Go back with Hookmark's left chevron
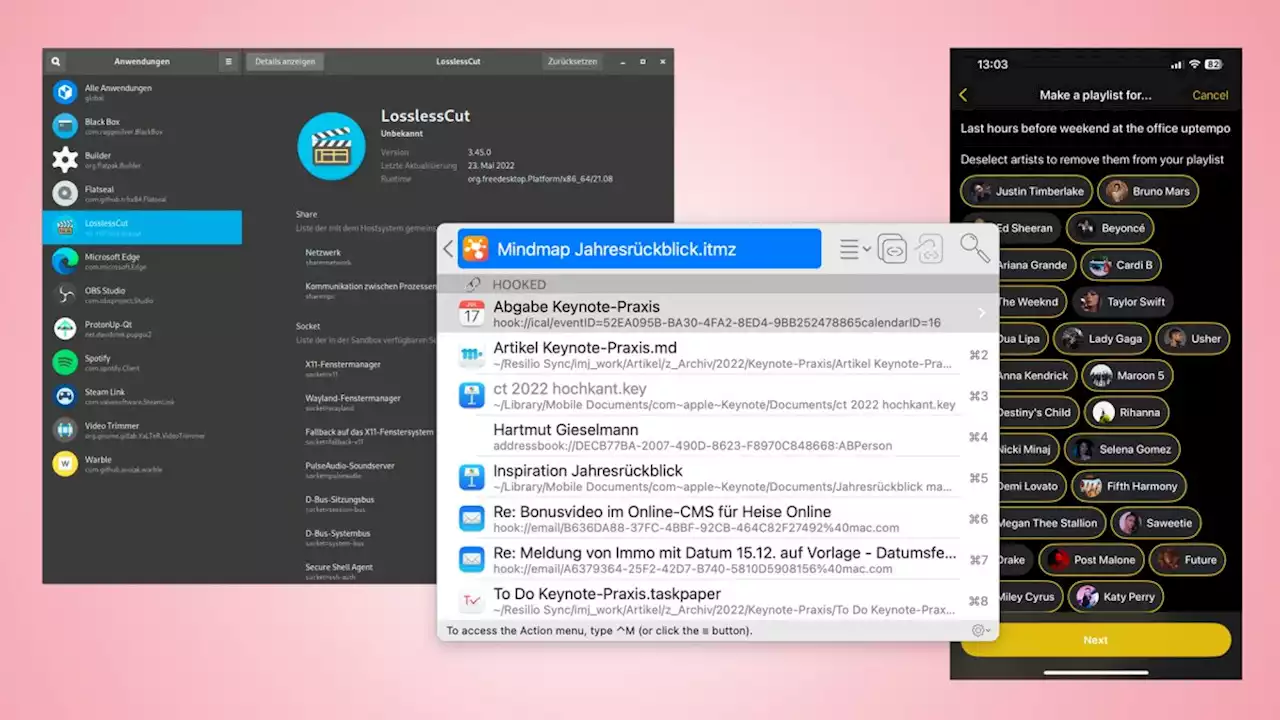The width and height of the screenshot is (1280, 720). (448, 249)
